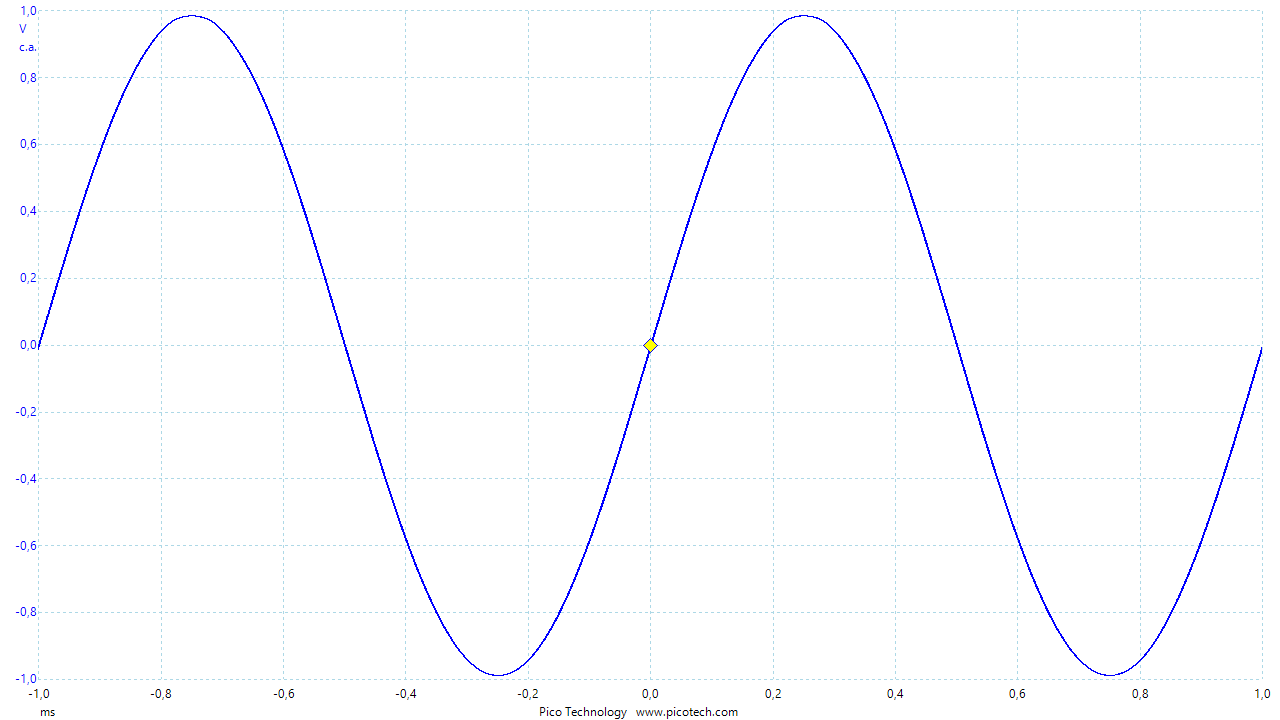Click the -0,2 voltage axis label
1280x720 pixels.
pos(27,412)
